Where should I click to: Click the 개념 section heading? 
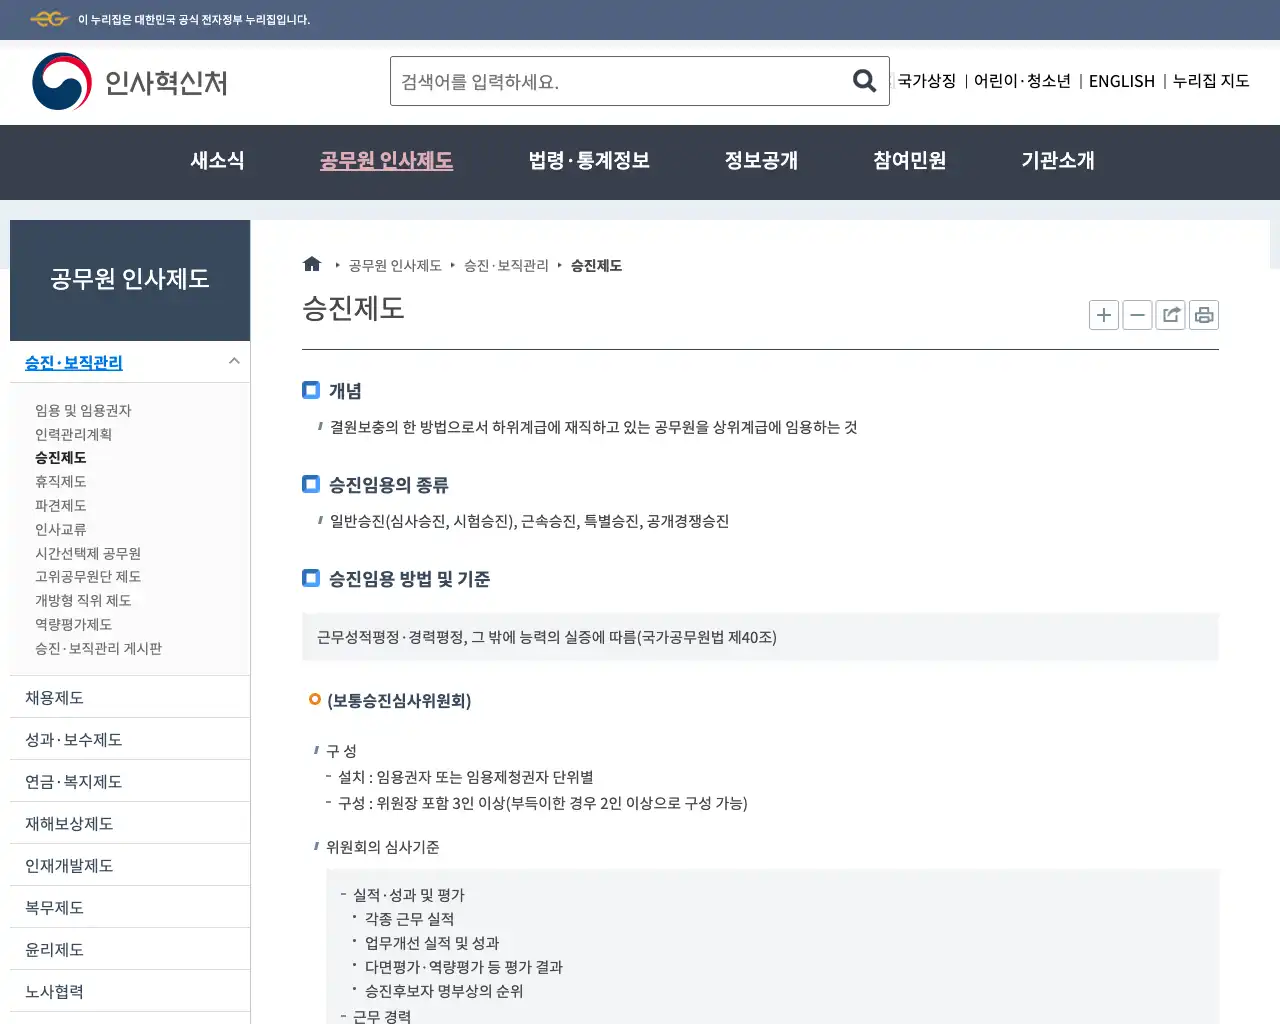[x=345, y=391]
